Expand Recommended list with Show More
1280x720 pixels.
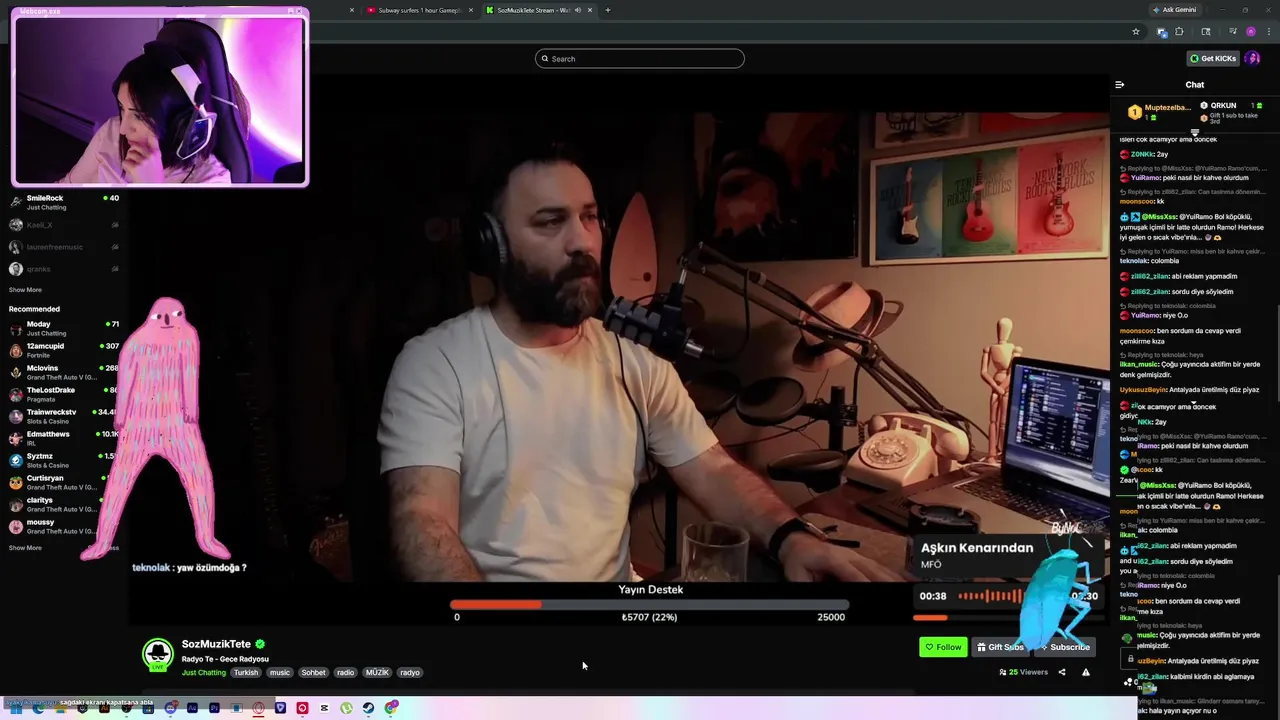25,548
